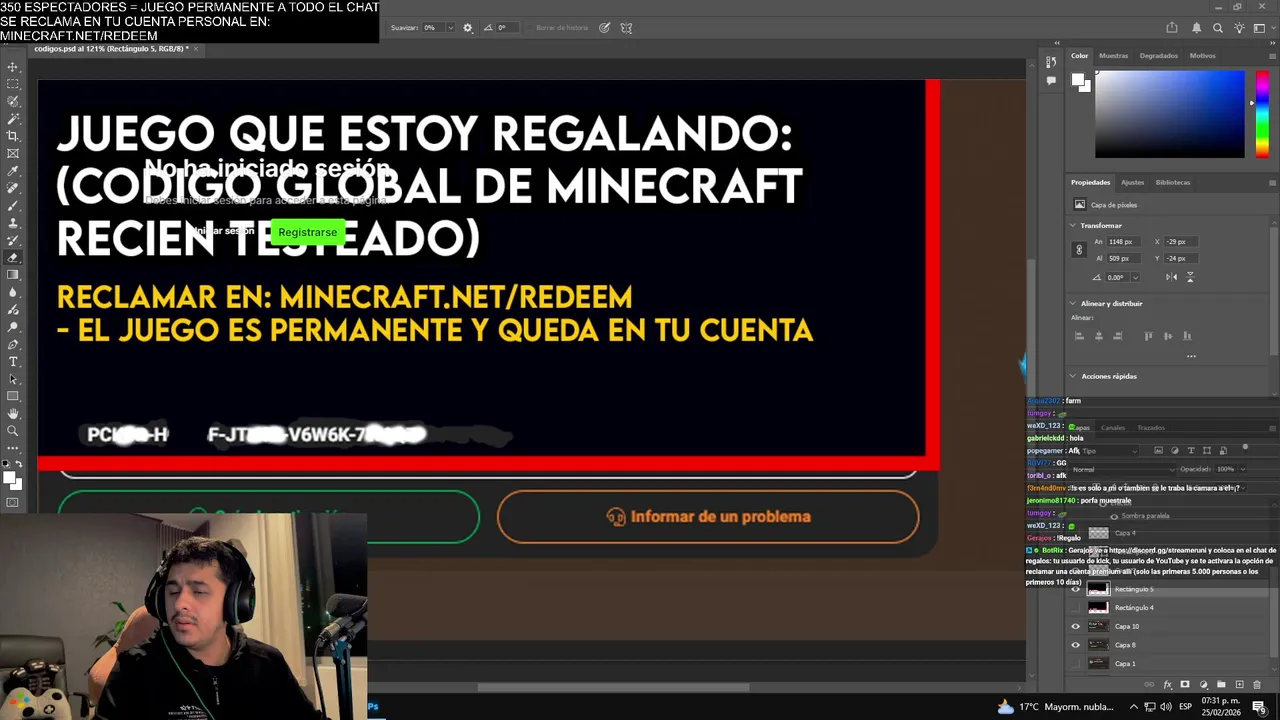Select the Move tool

(x=13, y=67)
